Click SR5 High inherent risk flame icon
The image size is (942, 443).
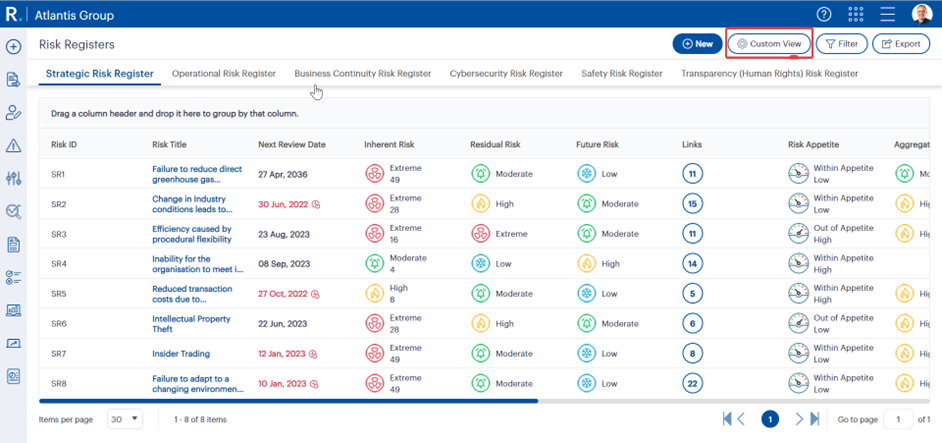[x=375, y=294]
